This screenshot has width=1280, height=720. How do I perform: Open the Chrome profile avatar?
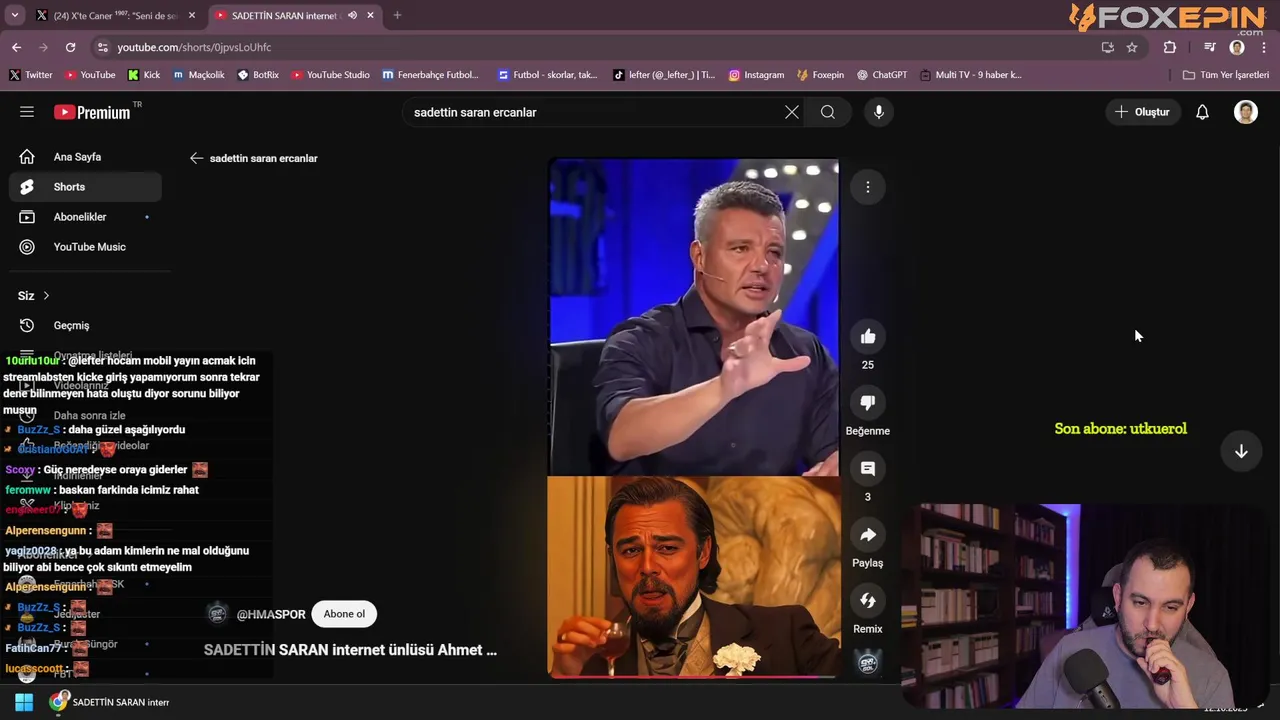coord(1237,47)
